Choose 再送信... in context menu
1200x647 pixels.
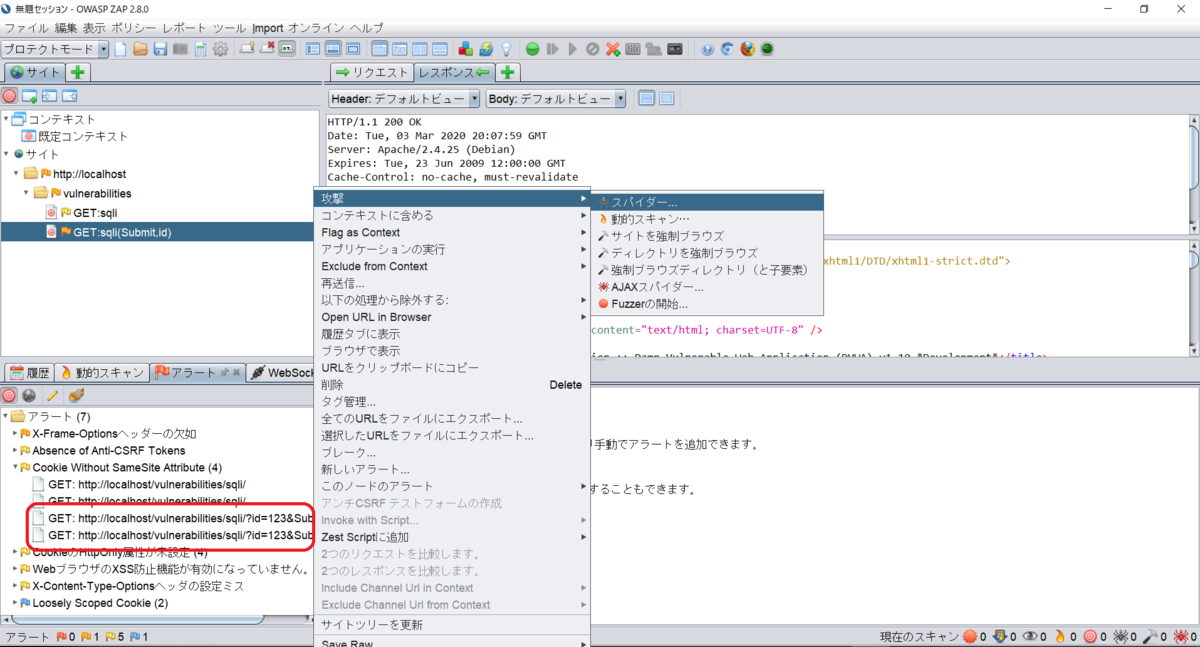pyautogui.click(x=453, y=284)
